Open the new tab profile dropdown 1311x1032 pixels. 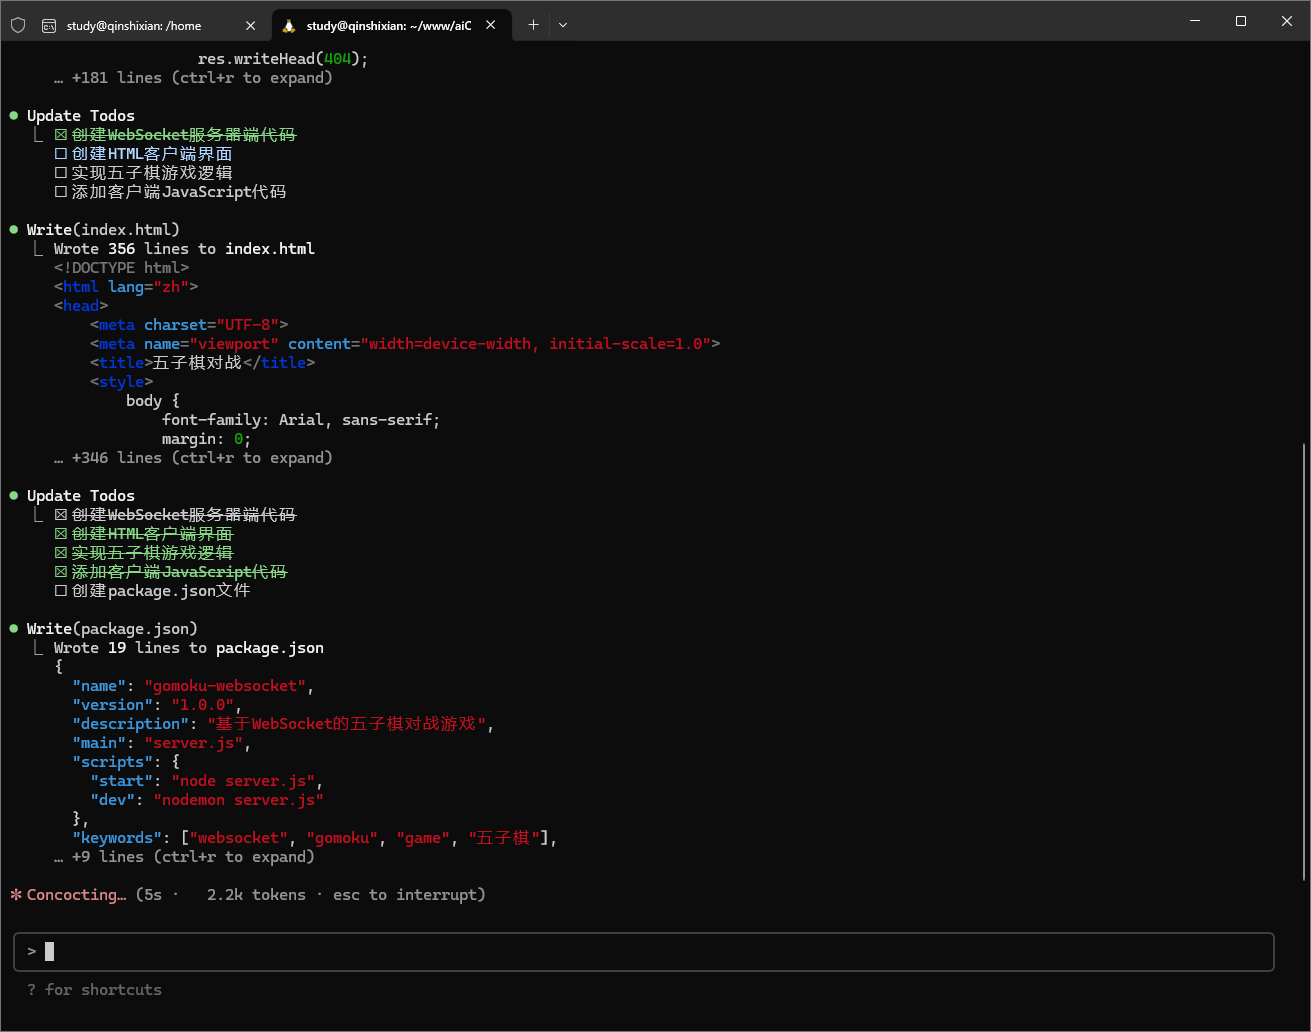tap(563, 25)
